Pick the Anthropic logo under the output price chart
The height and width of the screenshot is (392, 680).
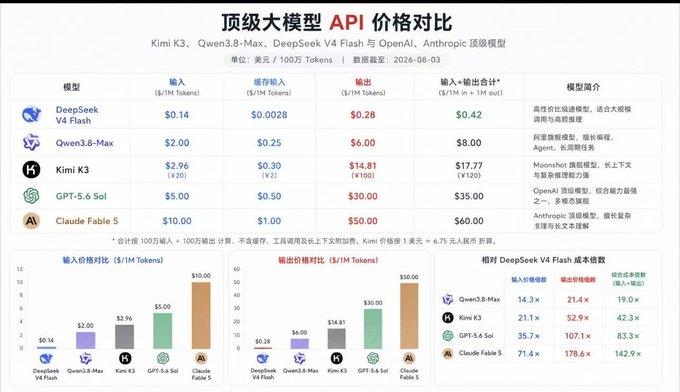coord(409,359)
